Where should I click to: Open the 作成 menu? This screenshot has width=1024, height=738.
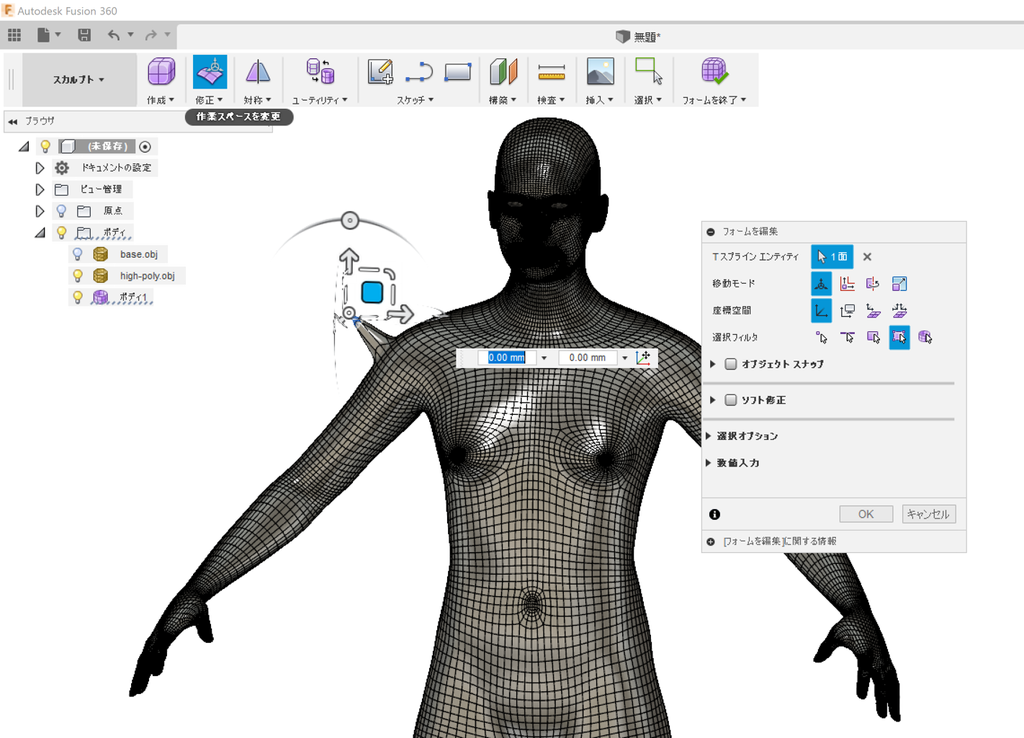(x=160, y=100)
